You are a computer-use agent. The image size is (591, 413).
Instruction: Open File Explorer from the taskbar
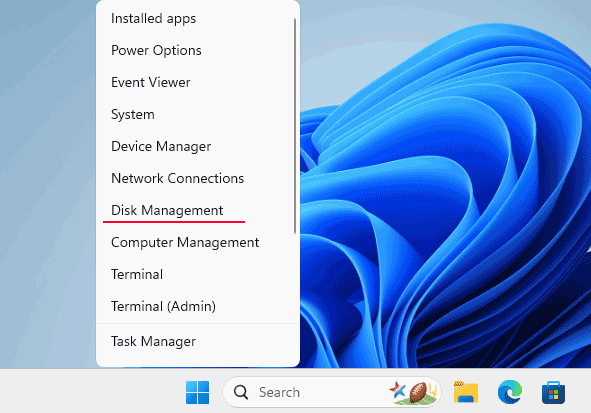coord(466,392)
